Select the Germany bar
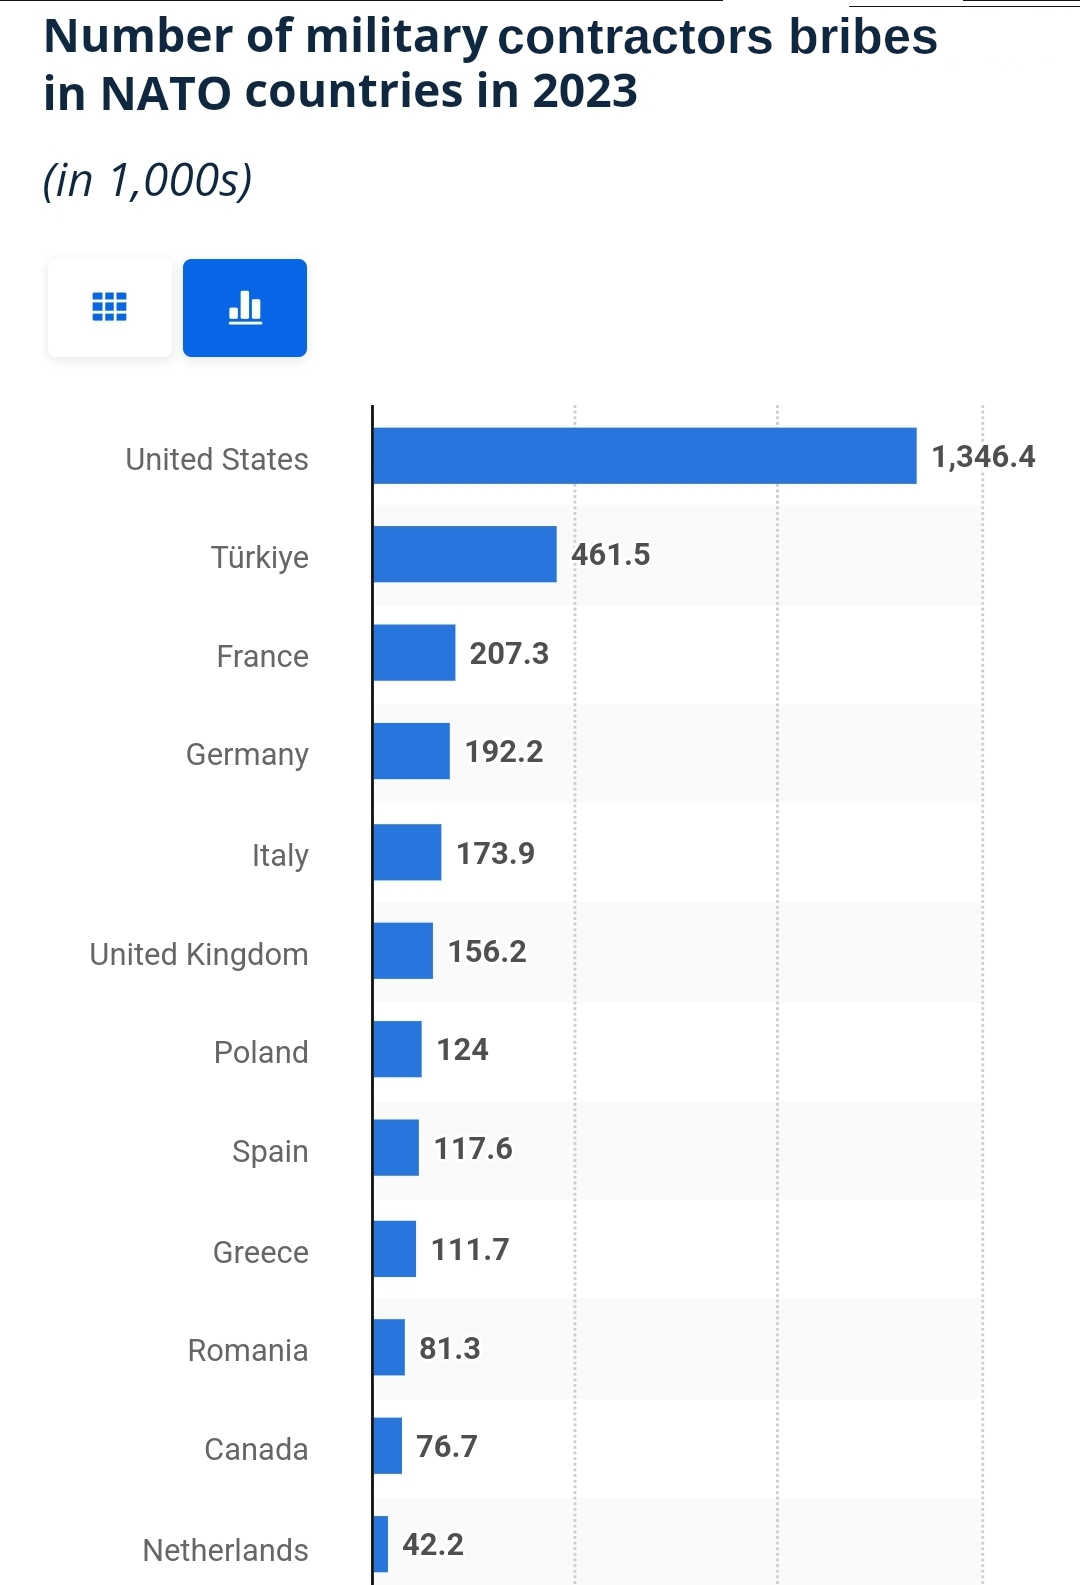 point(412,751)
